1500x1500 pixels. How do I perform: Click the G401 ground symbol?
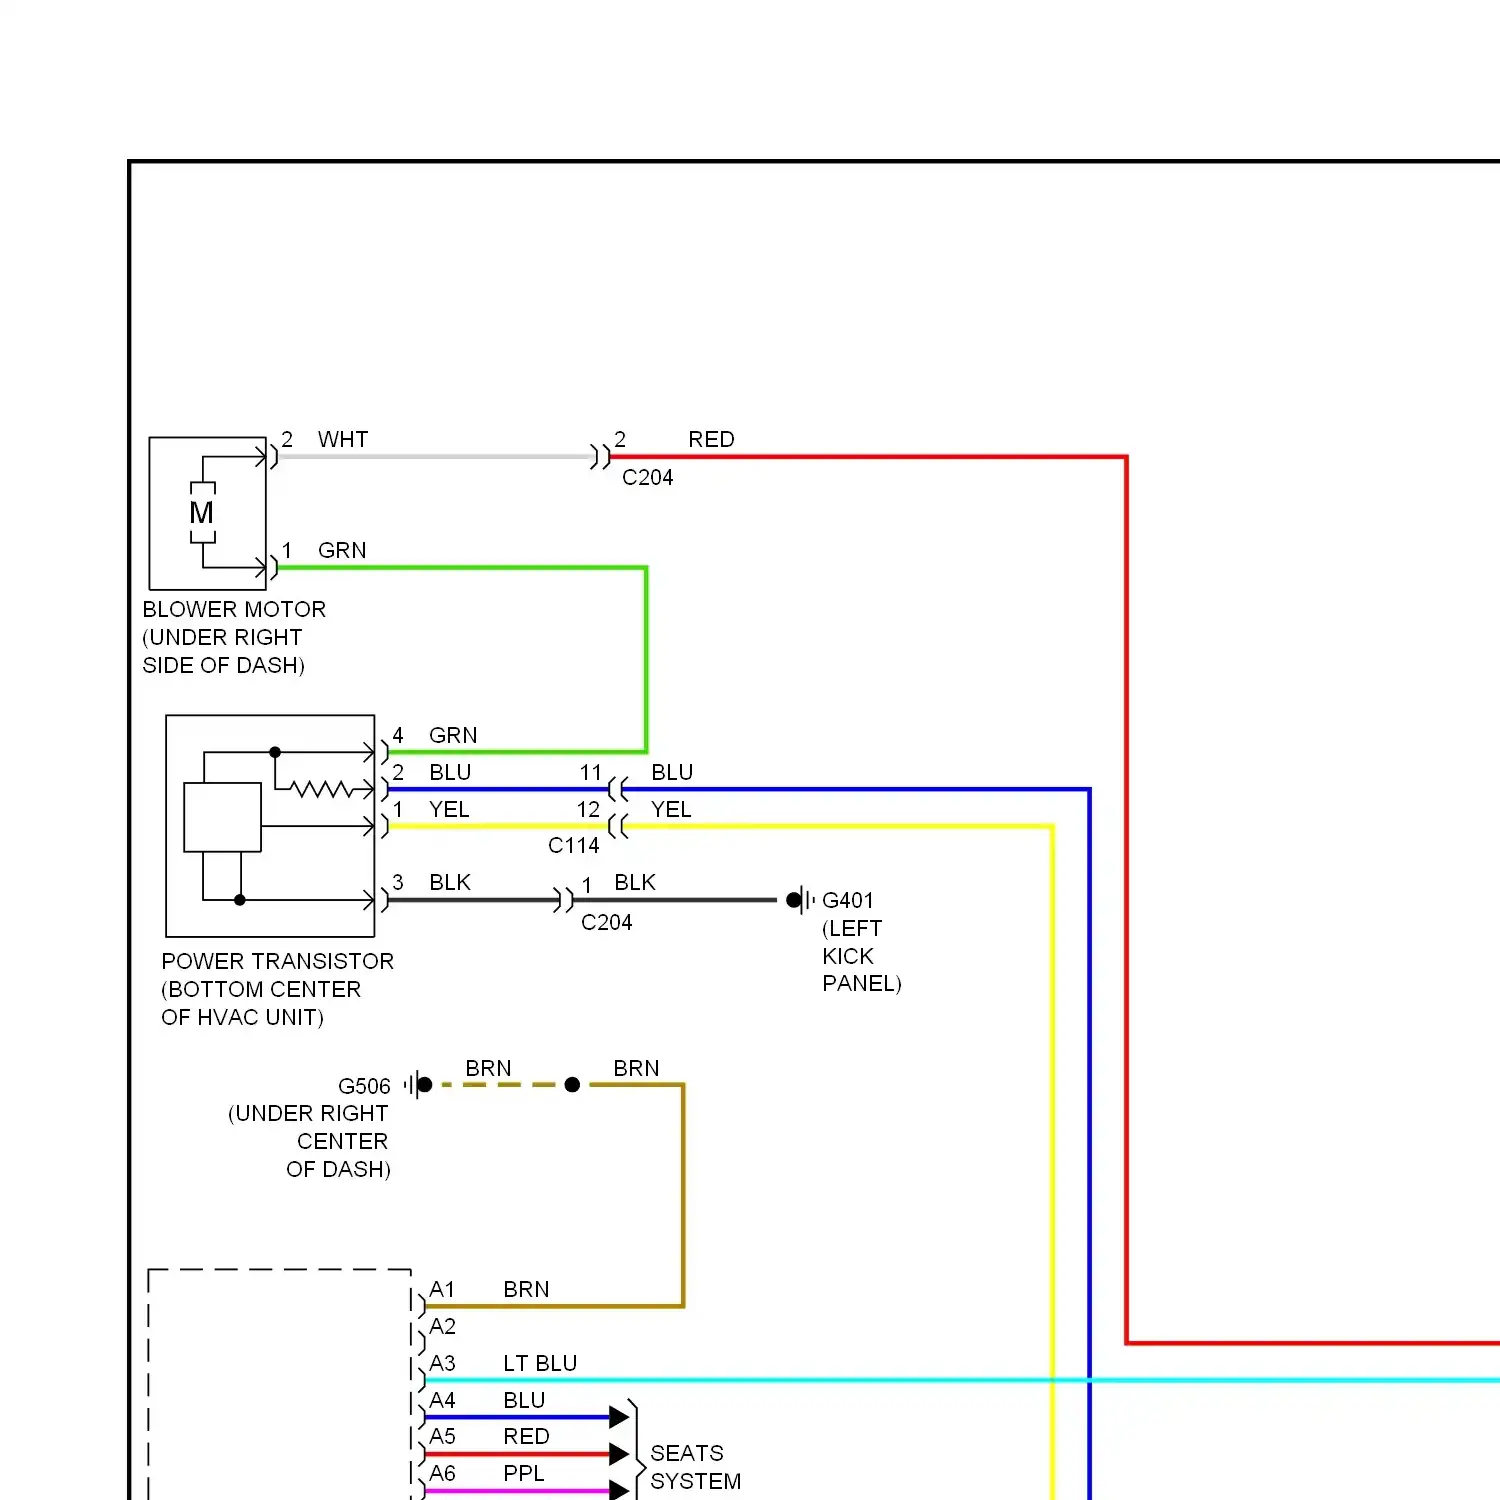pos(801,900)
